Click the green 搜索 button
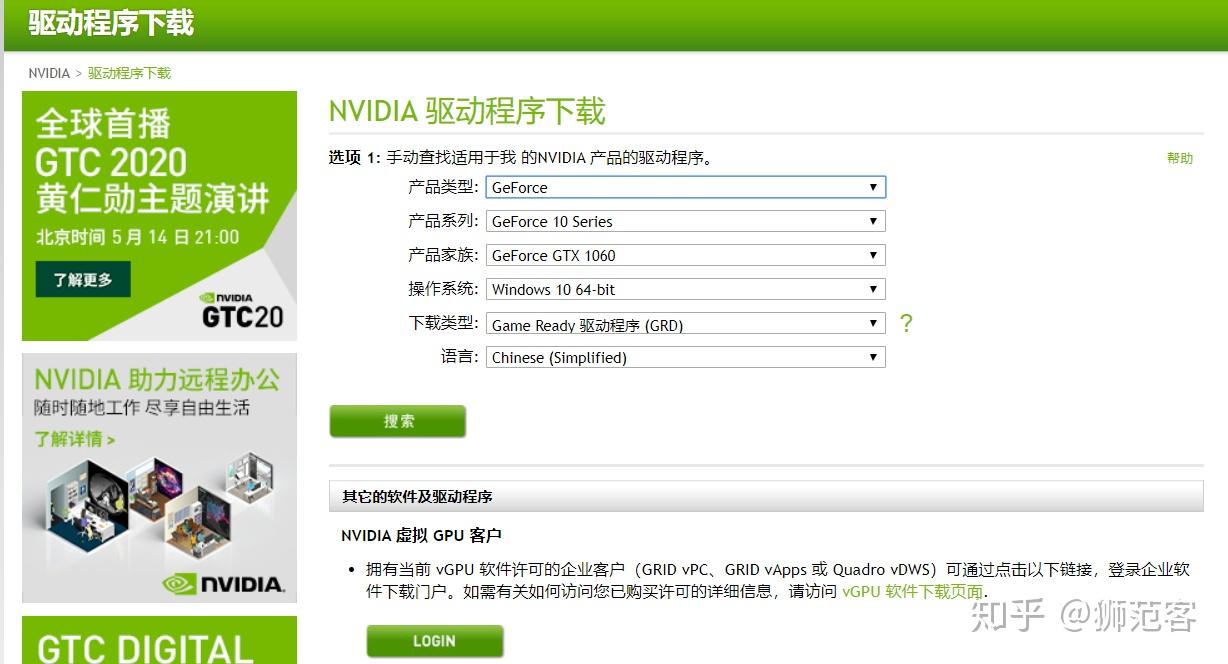 click(x=398, y=421)
